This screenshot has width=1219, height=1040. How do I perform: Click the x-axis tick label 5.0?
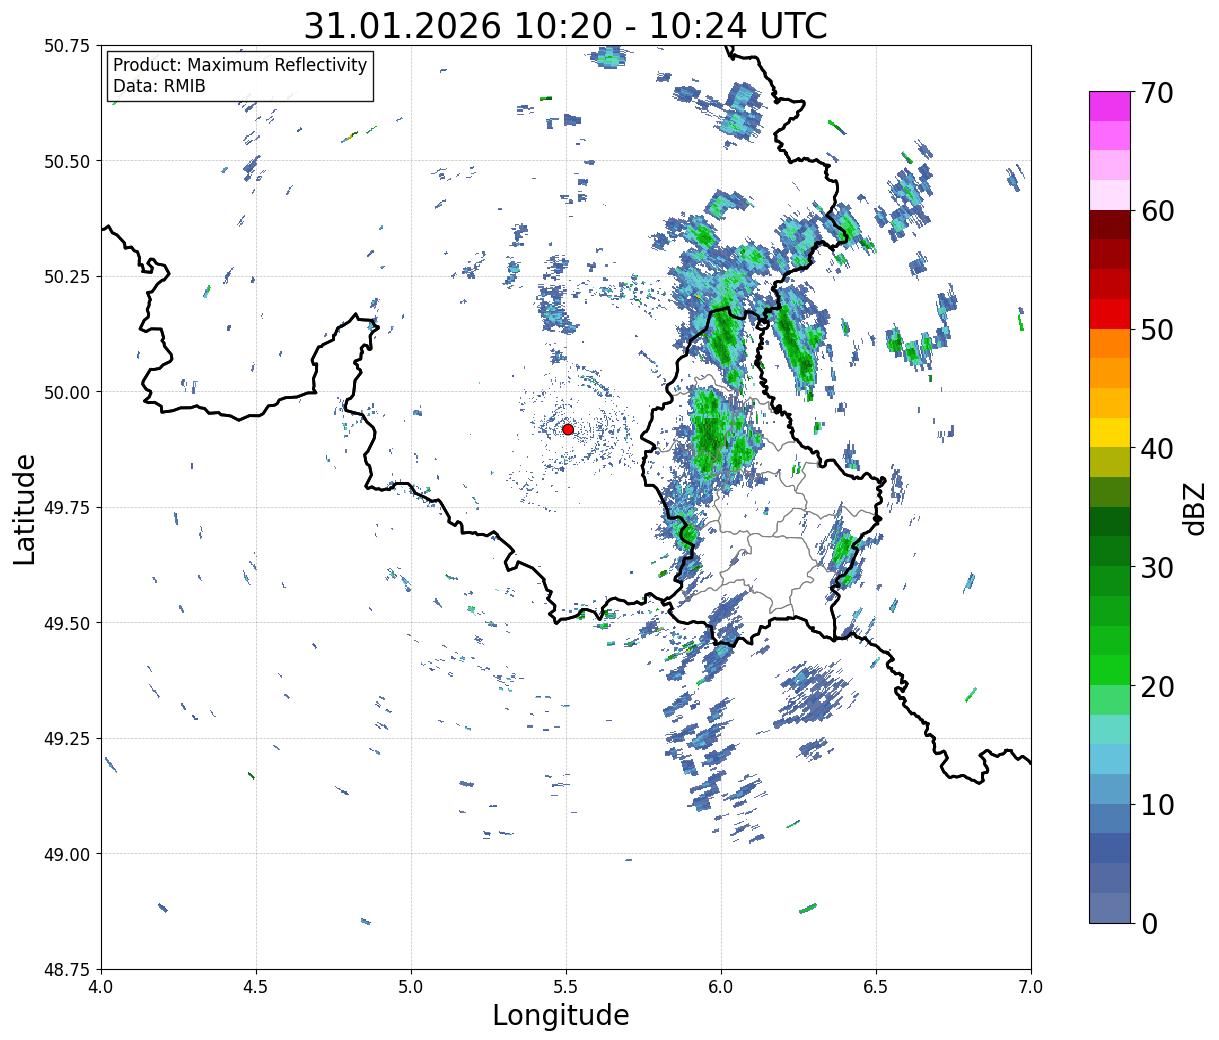pos(411,987)
